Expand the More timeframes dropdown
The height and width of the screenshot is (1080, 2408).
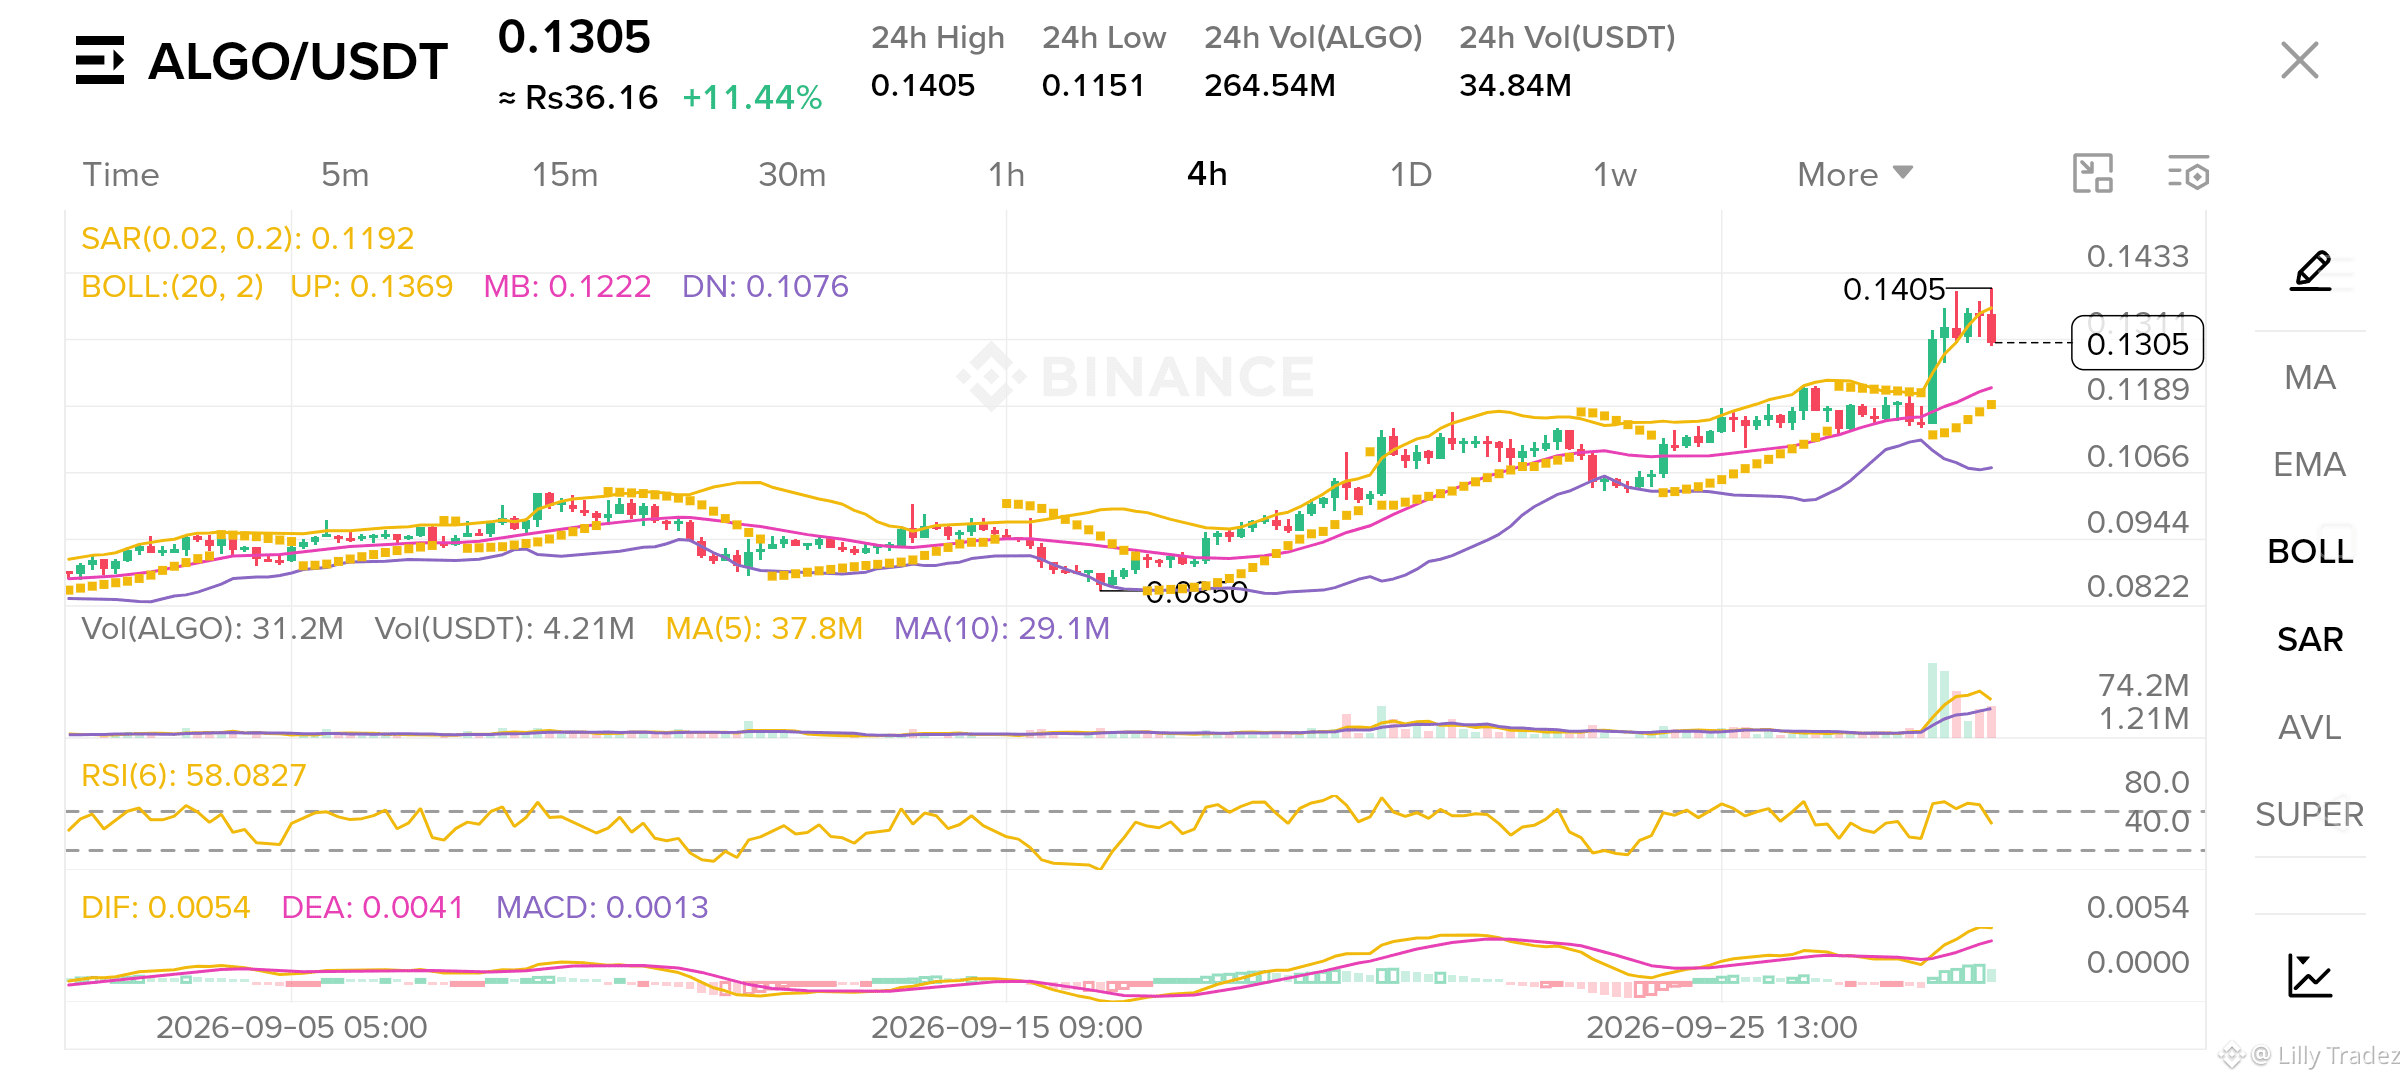(1855, 174)
